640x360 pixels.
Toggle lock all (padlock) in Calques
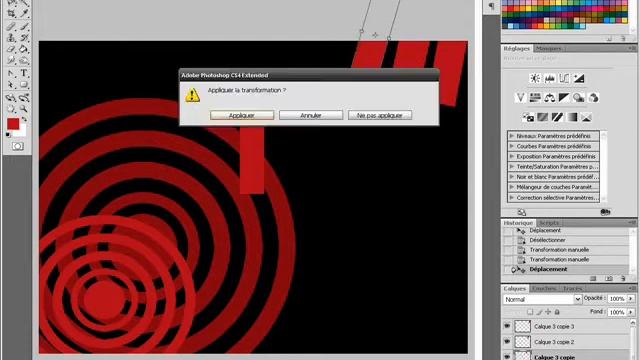click(557, 312)
